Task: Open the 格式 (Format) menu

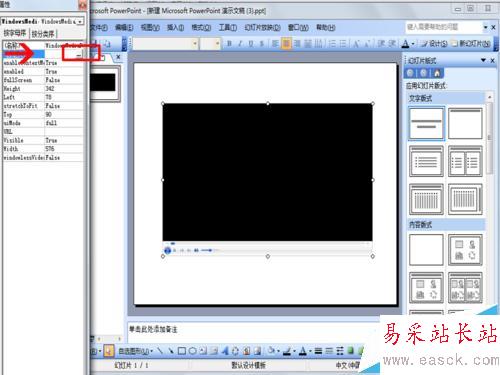Action: tap(201, 28)
